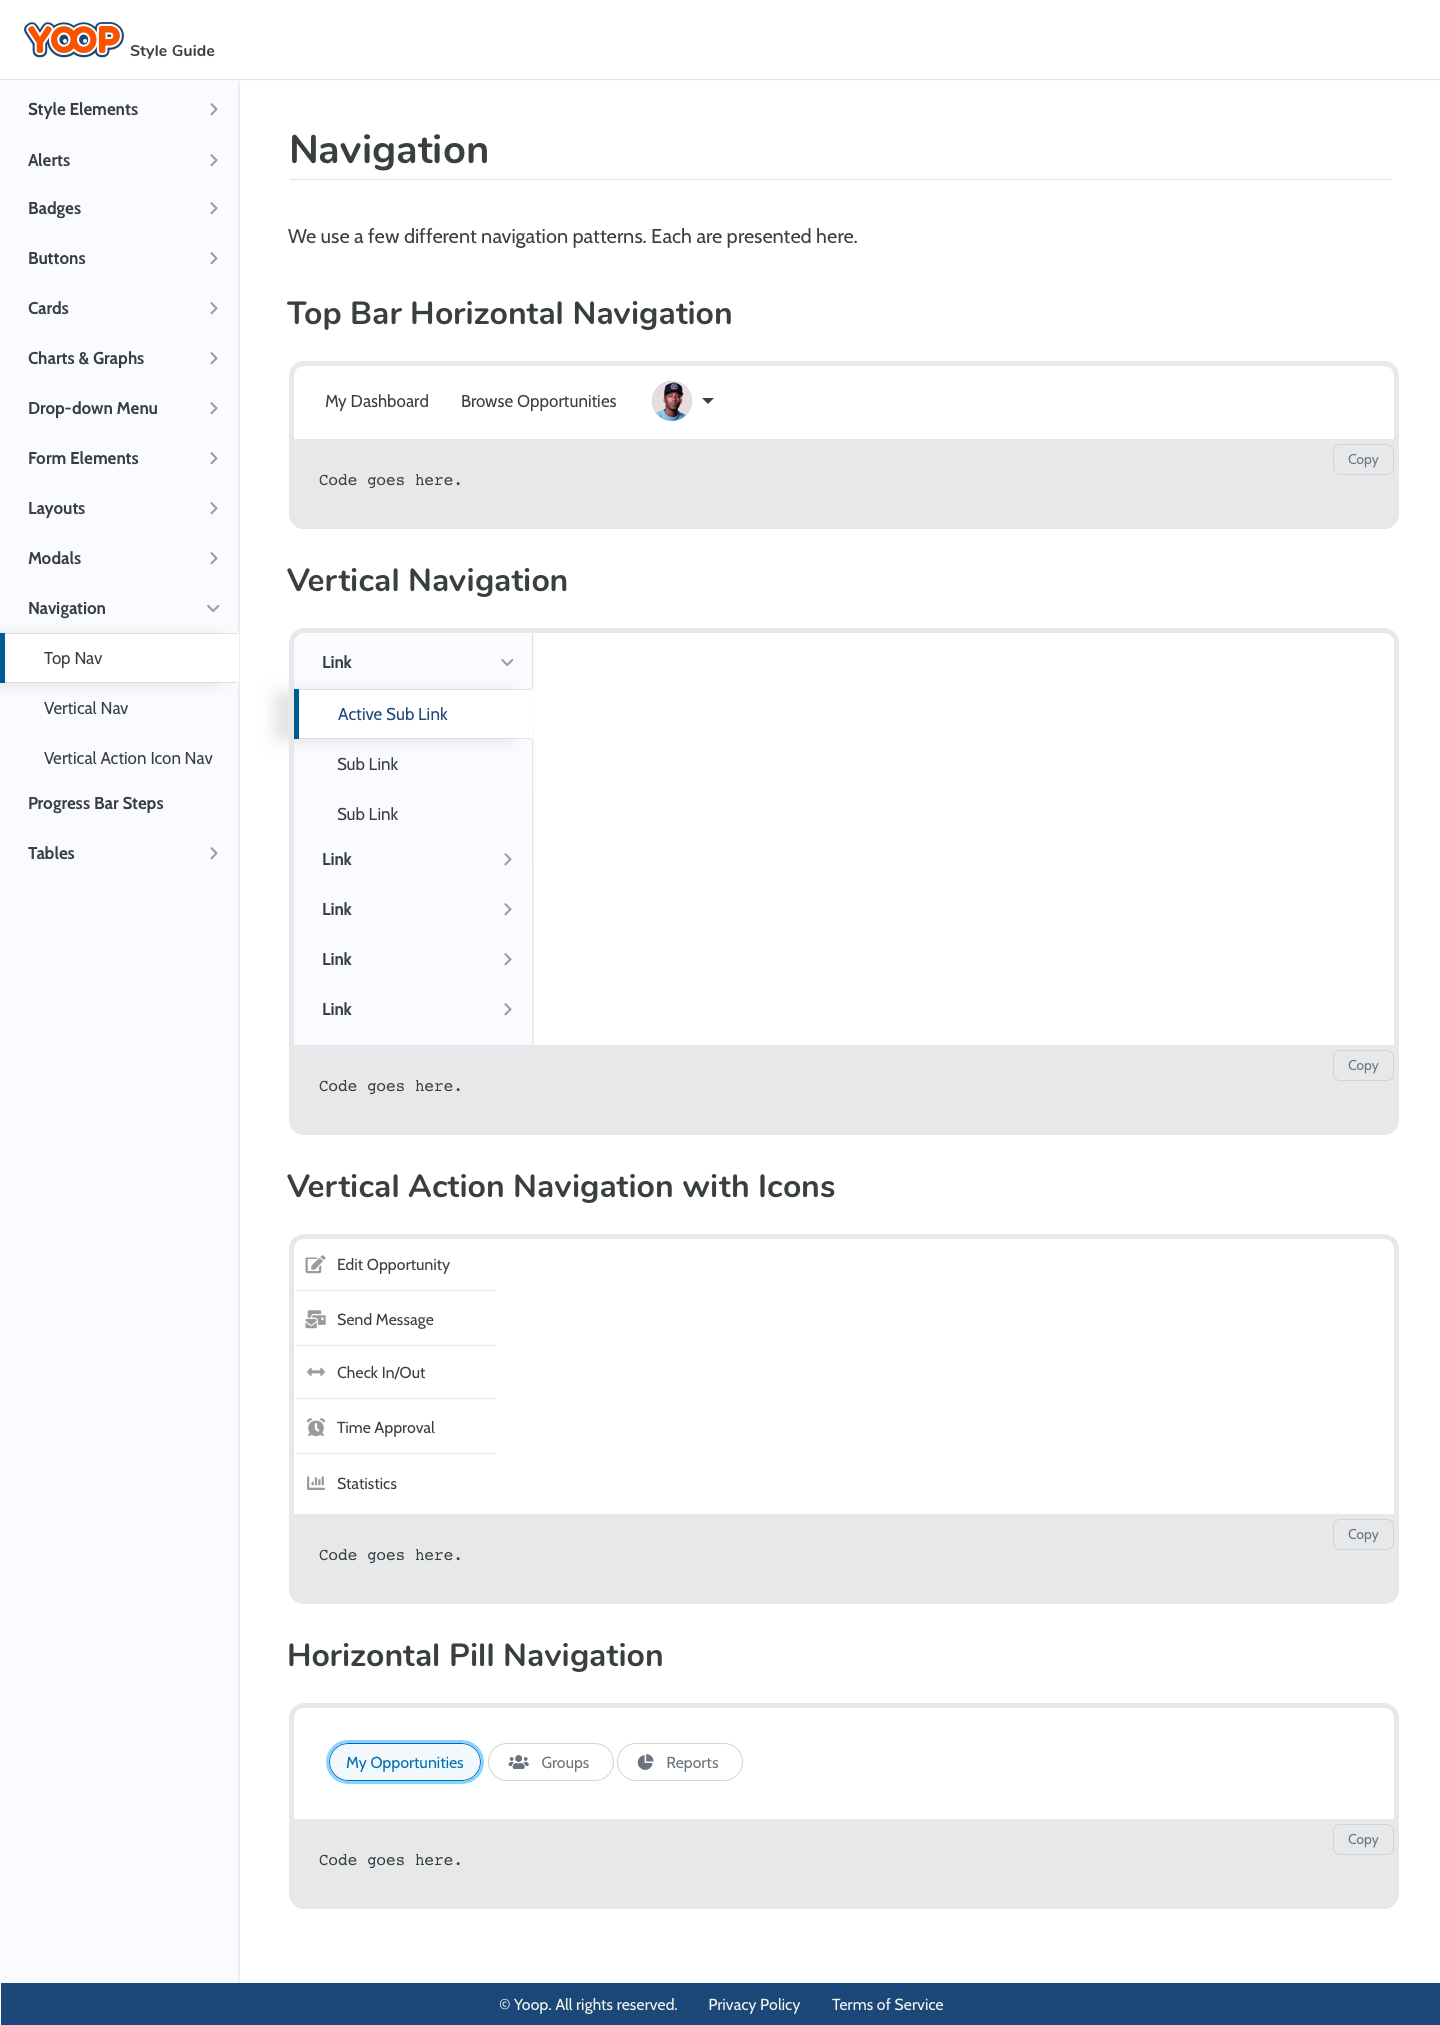Expand Buttons section chevron
The image size is (1440, 2025).
coord(213,258)
